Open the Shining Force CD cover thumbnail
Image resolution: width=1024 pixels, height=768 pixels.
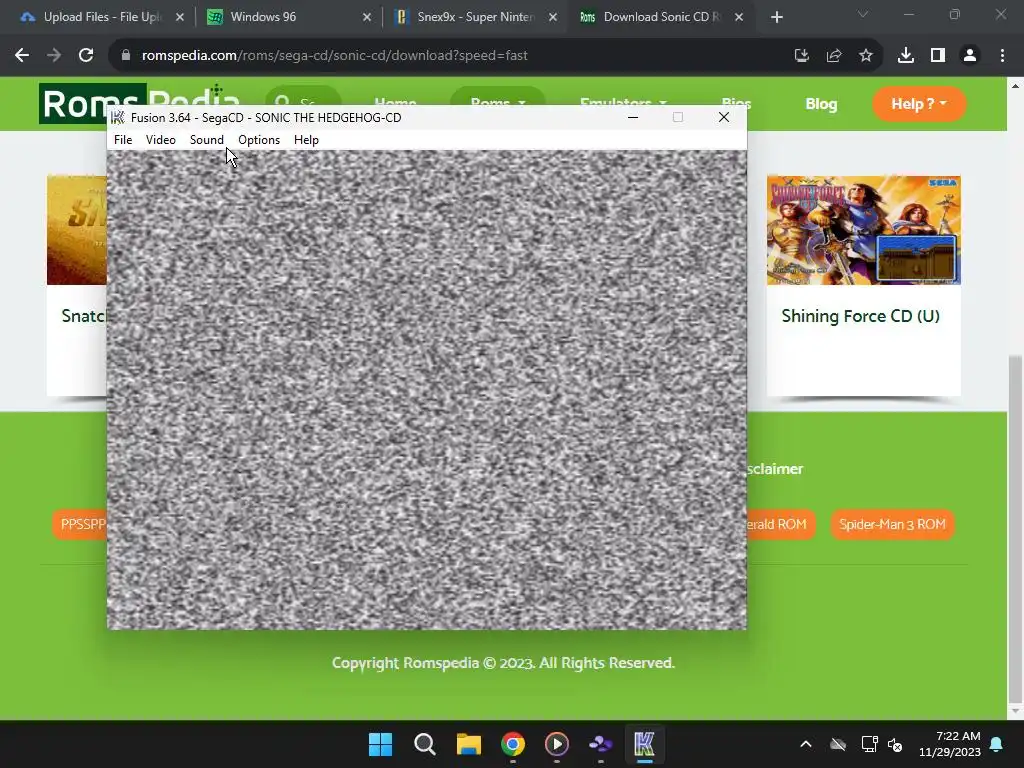[863, 230]
